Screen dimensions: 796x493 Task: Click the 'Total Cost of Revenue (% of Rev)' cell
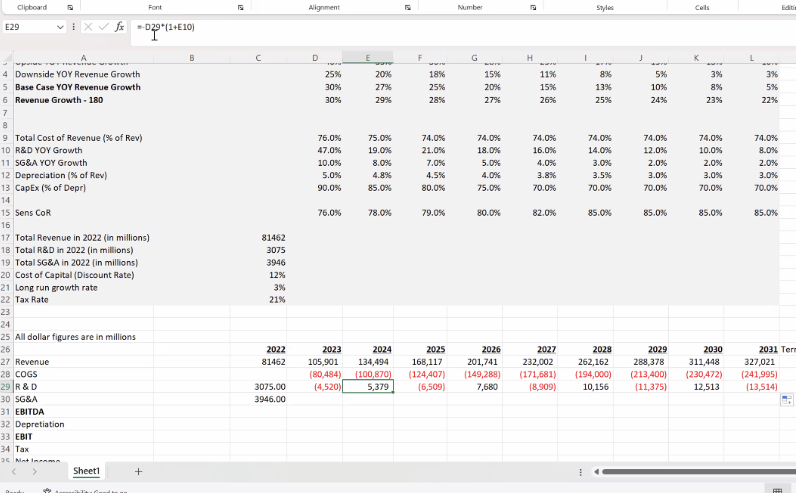click(79, 138)
